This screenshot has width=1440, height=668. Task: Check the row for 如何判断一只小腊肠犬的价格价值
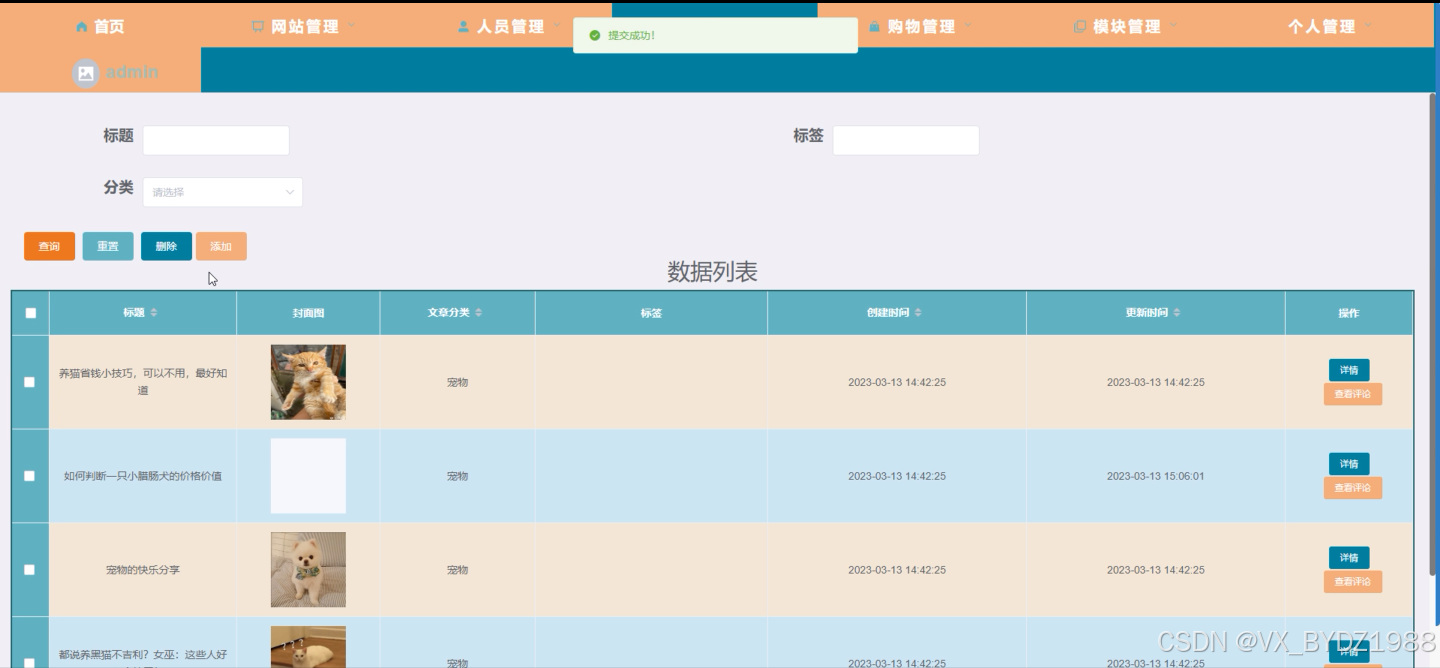[x=29, y=476]
